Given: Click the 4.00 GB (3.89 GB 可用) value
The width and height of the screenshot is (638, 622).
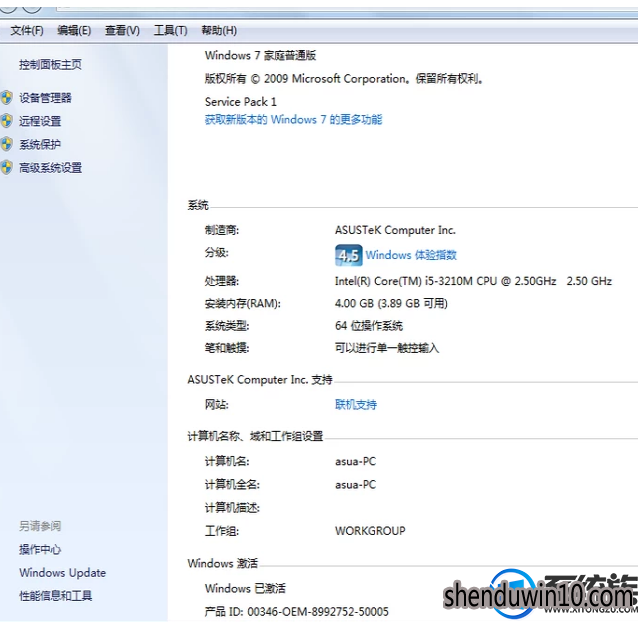Looking at the screenshot, I should (391, 303).
